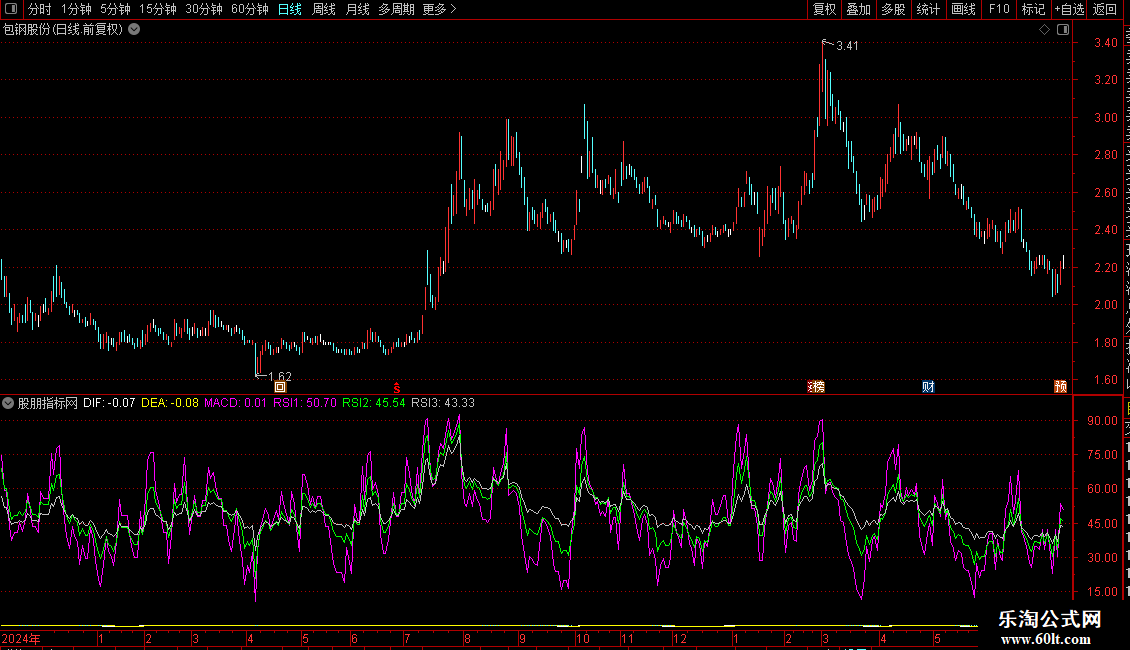Open the 更多 periods expander
The image size is (1130, 650).
click(439, 9)
